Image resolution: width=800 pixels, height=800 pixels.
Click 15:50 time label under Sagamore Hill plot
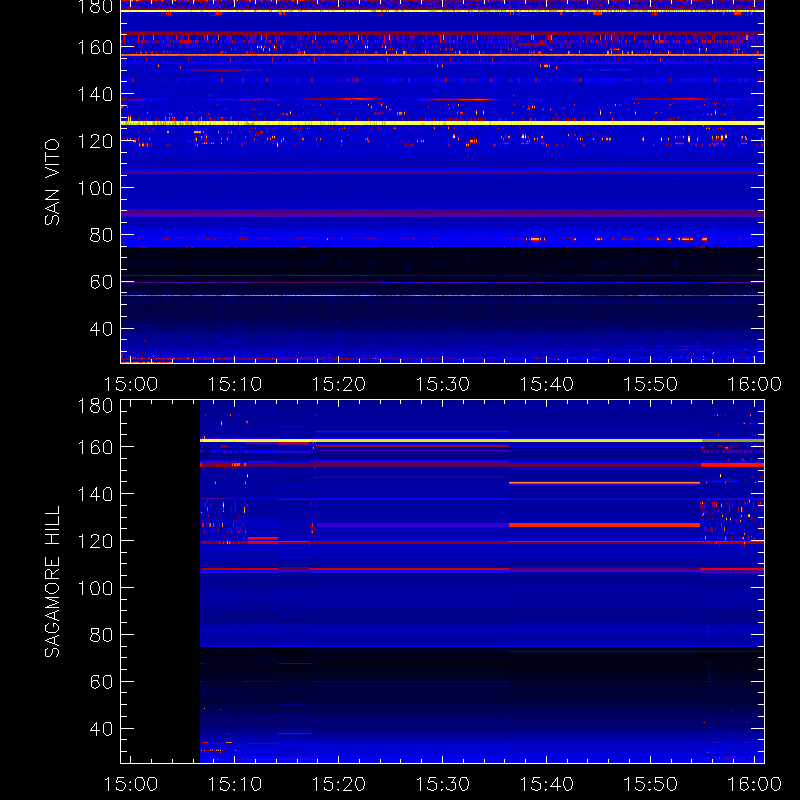tap(651, 784)
